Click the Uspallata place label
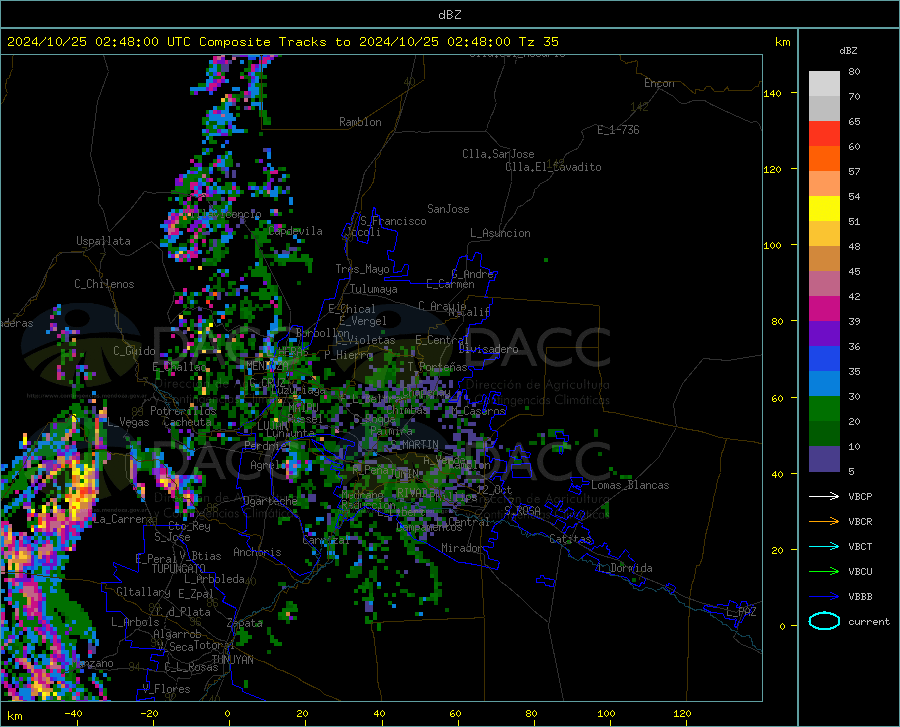Screen dimensions: 900x727 (x=103, y=242)
